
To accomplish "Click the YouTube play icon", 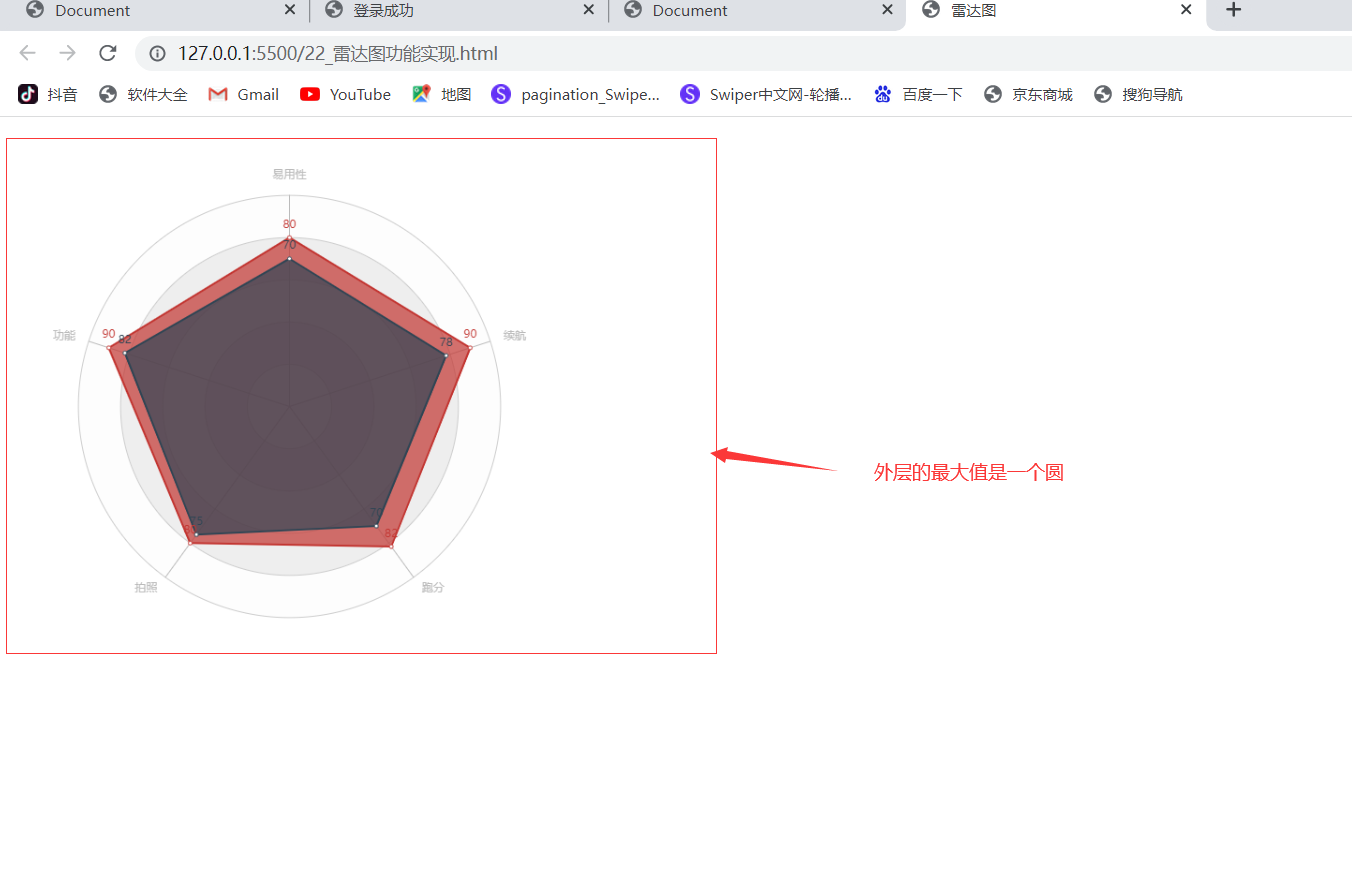I will tap(310, 94).
